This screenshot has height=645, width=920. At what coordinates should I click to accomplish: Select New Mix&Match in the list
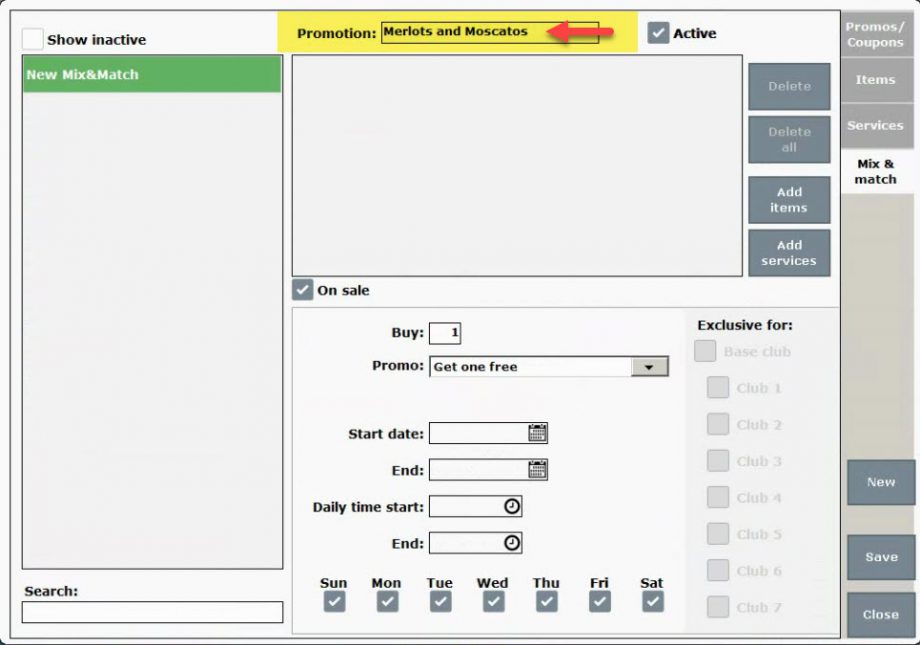[152, 75]
